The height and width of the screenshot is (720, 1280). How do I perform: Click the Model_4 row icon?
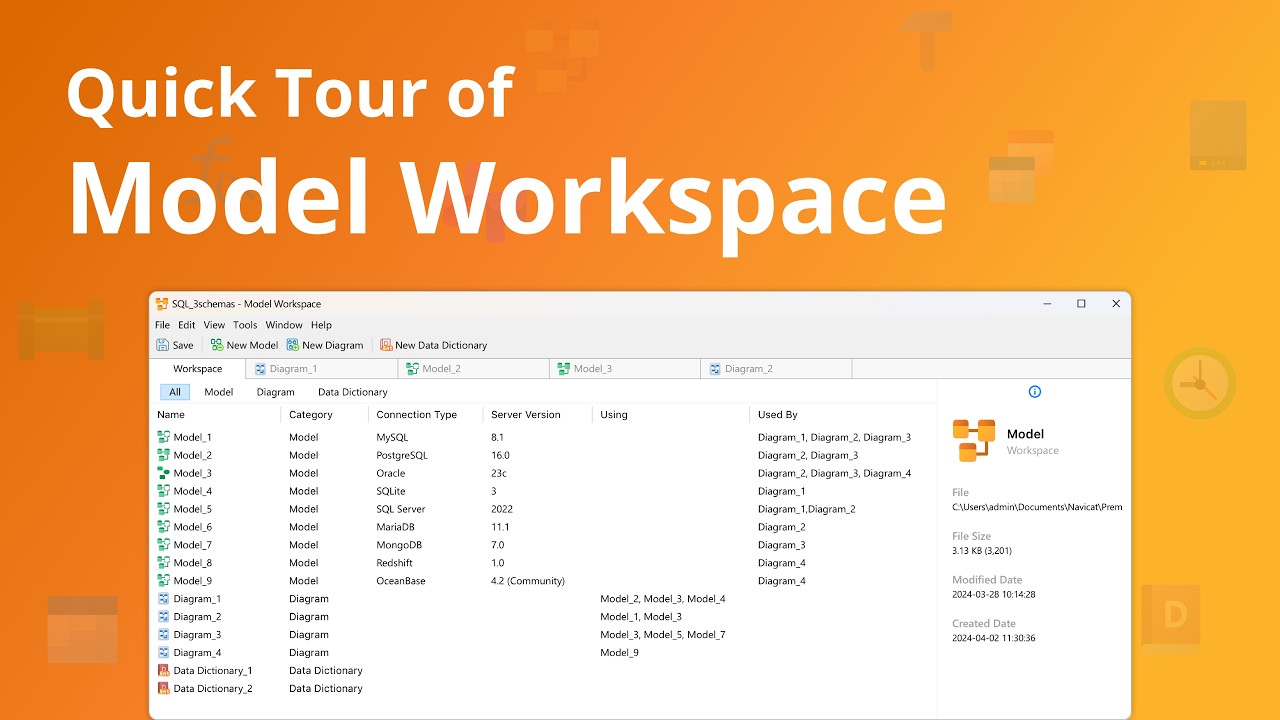click(x=164, y=491)
